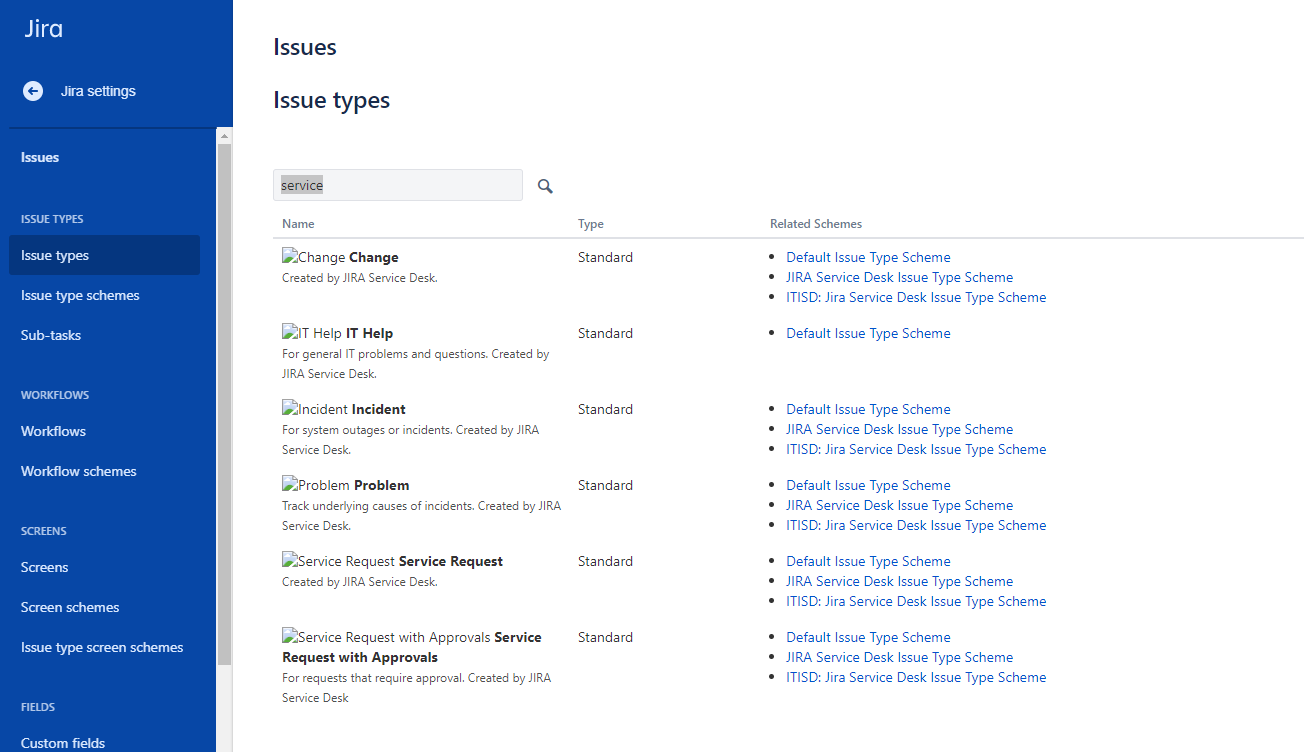1304x752 pixels.
Task: Open Default Issue Type Scheme for Service Request
Action: tap(868, 561)
